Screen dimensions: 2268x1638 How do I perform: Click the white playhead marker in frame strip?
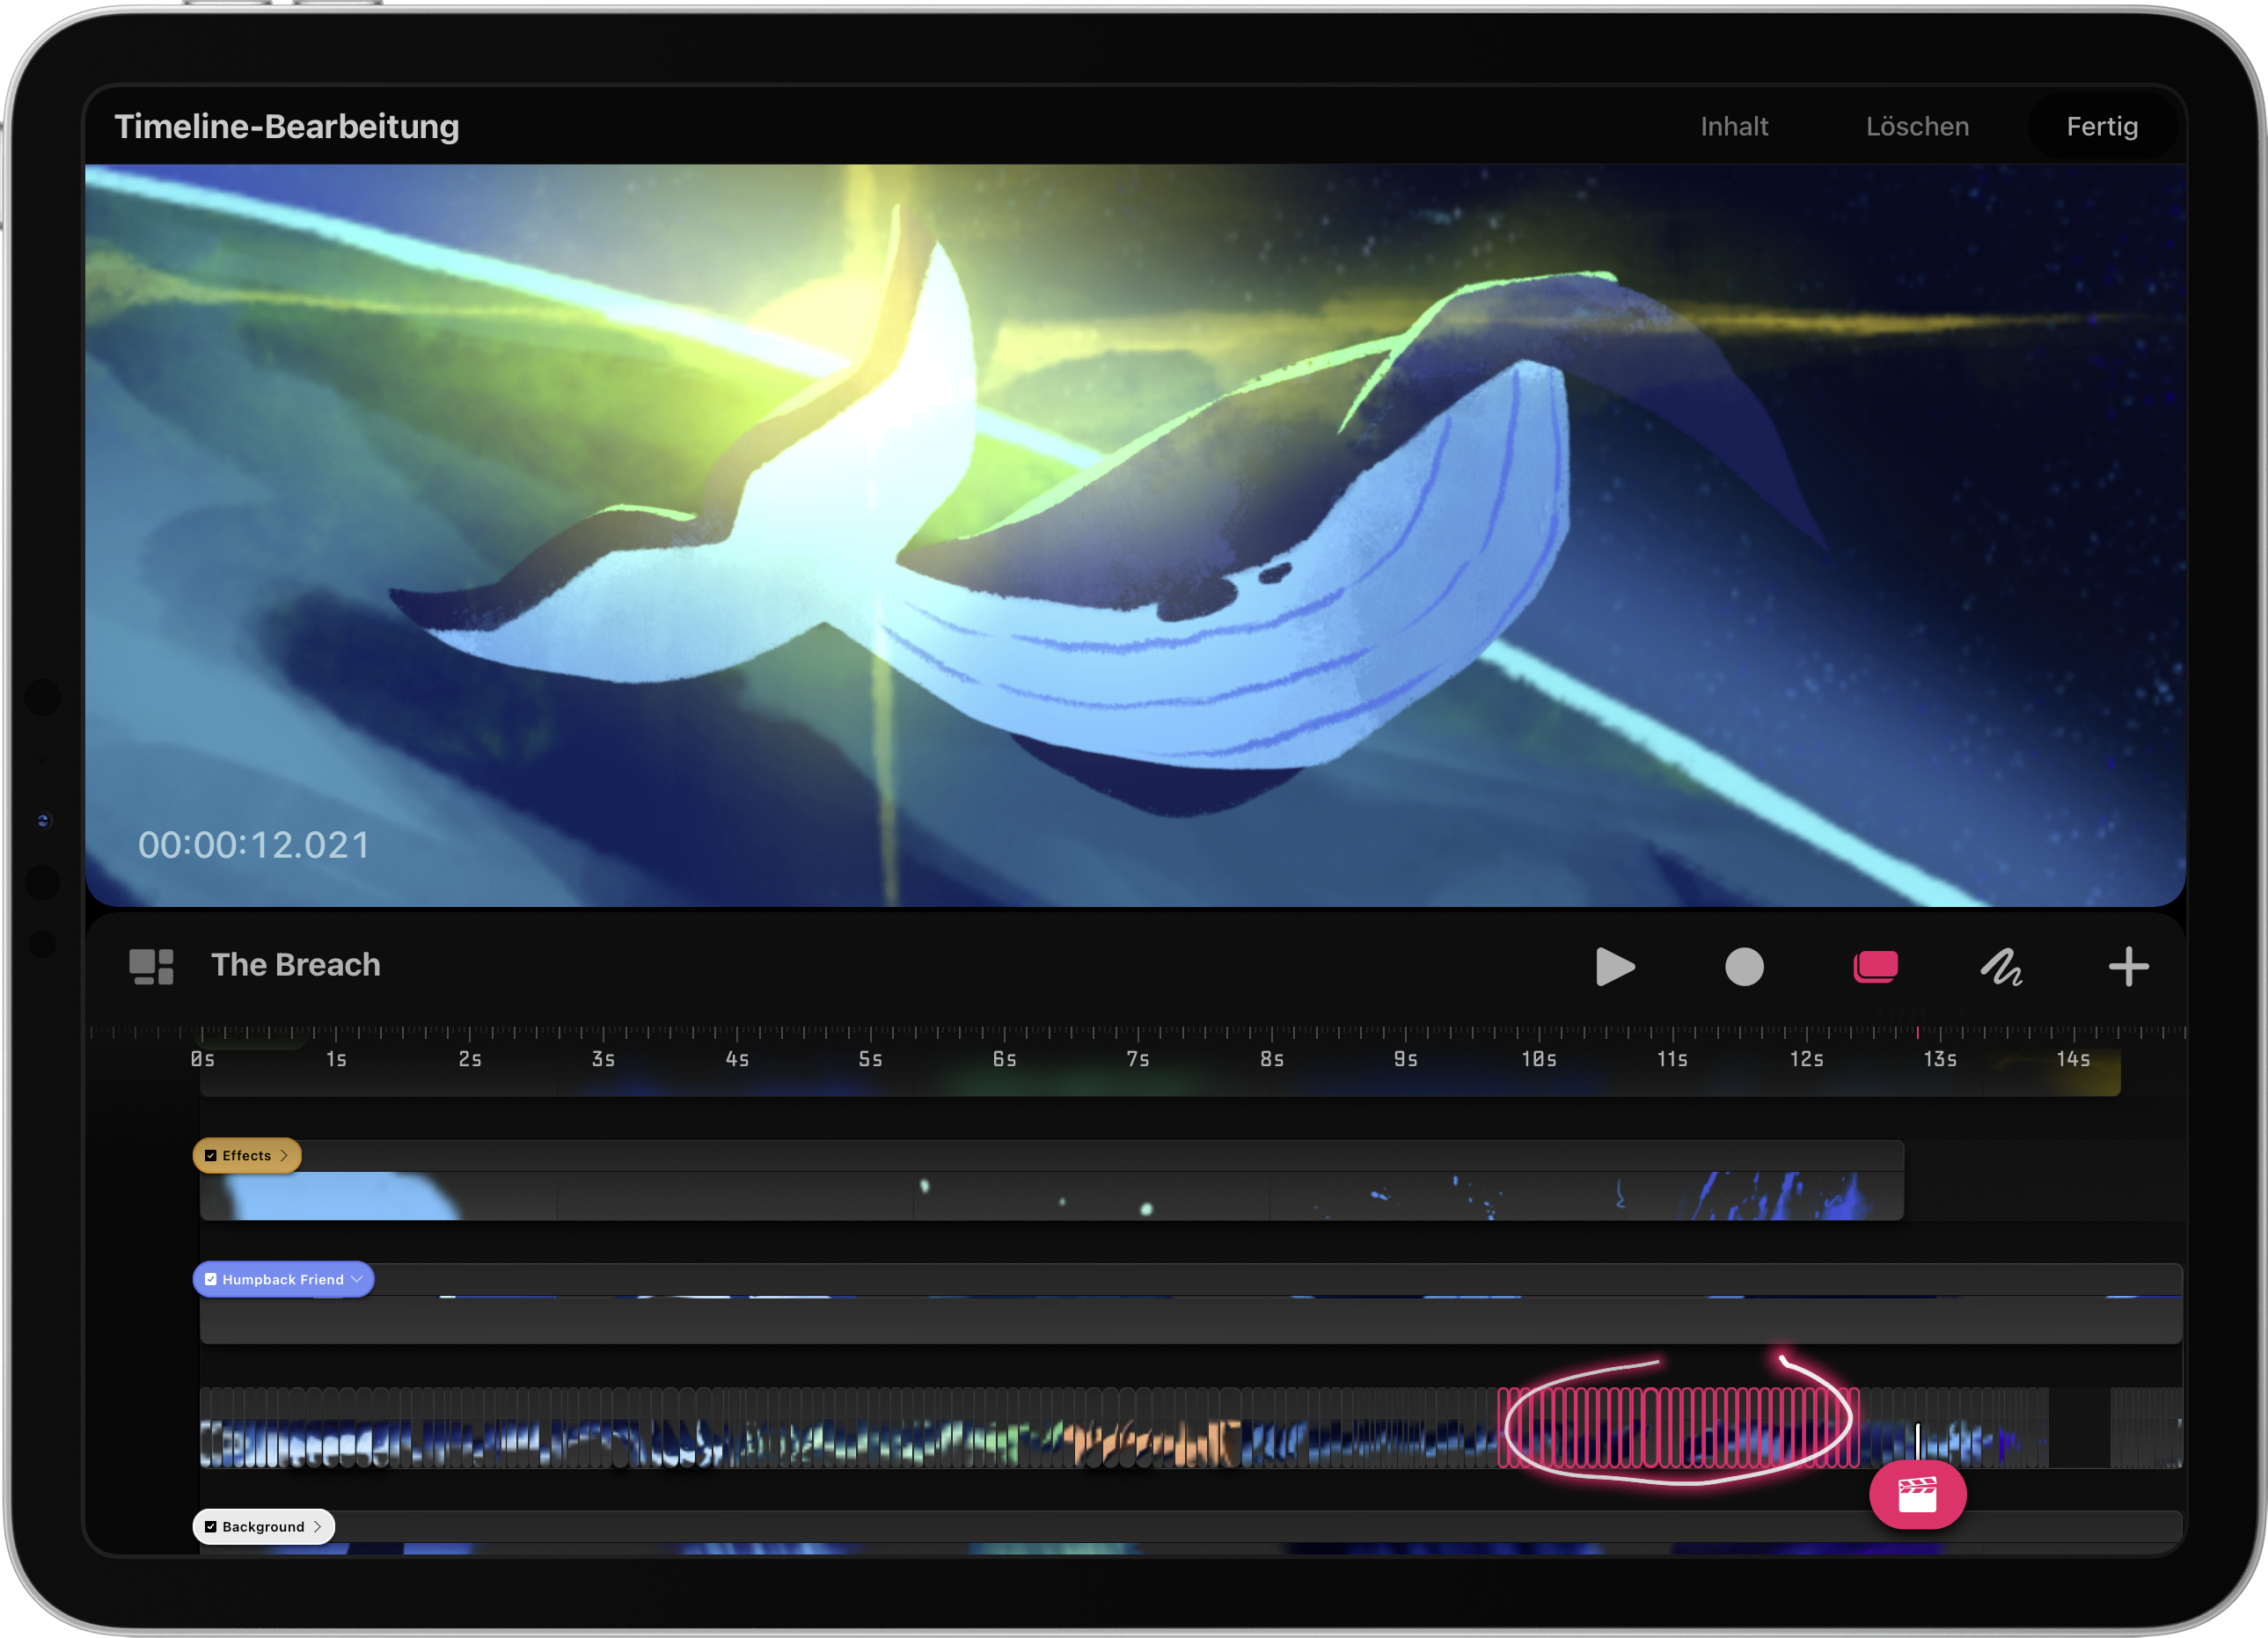pos(1917,1440)
